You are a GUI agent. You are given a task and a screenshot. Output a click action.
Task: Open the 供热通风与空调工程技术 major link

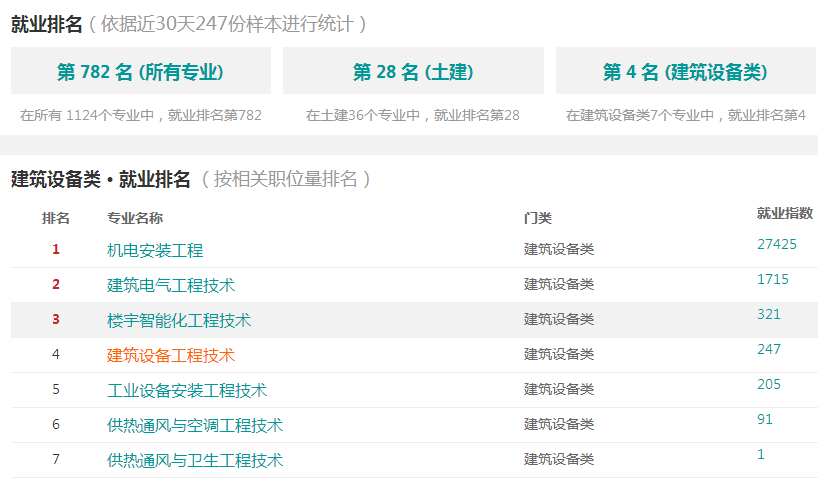[195, 425]
